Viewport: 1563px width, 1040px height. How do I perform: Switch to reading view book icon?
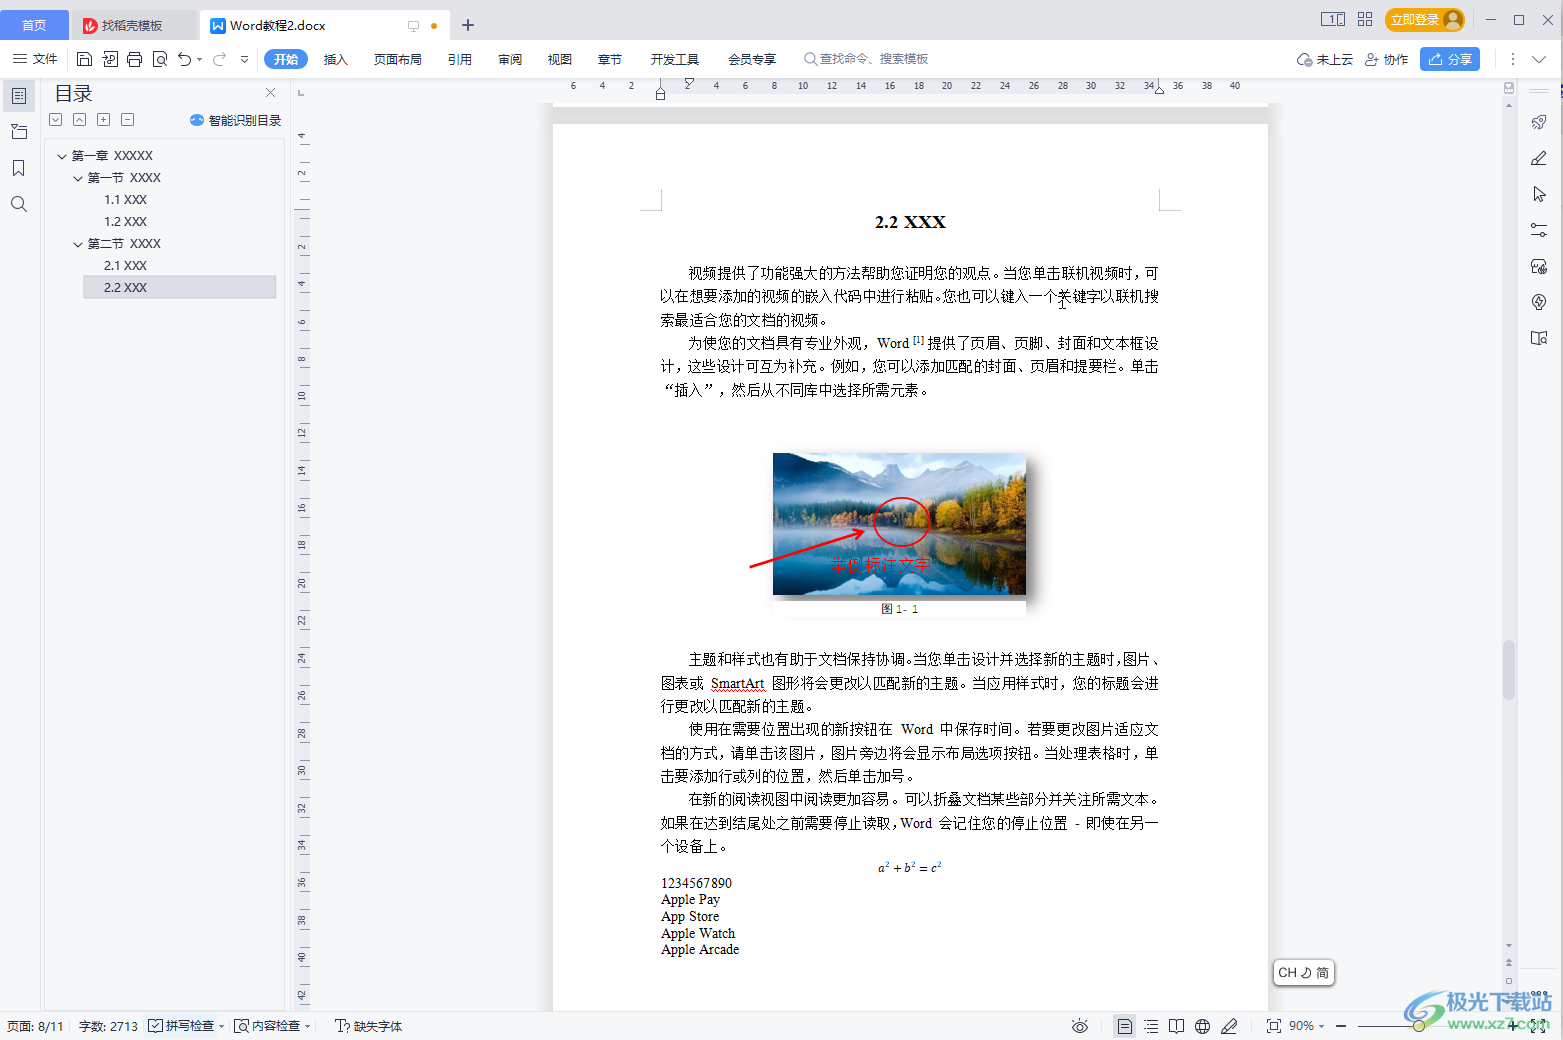(x=1177, y=1026)
